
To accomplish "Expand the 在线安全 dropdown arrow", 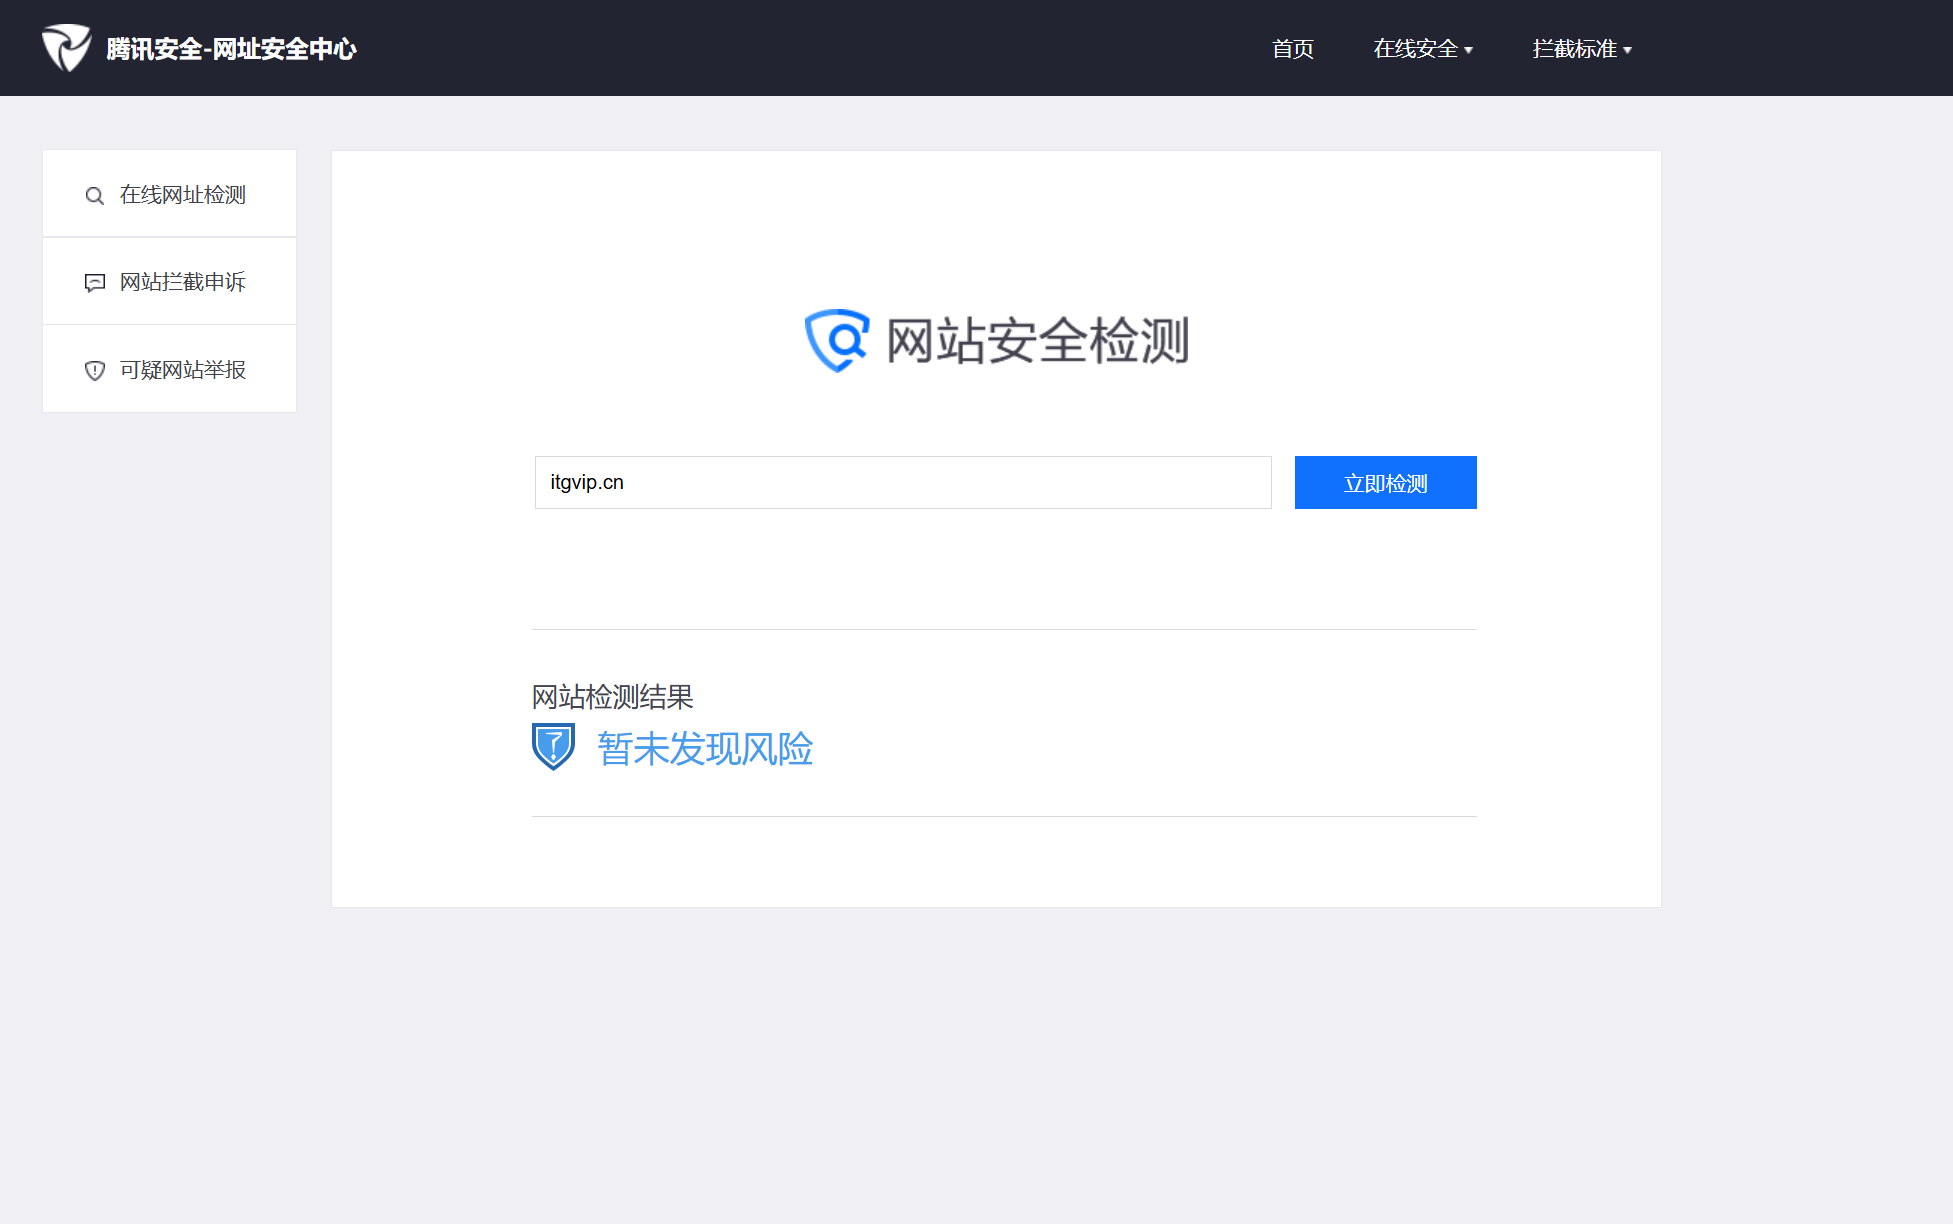I will point(1468,50).
